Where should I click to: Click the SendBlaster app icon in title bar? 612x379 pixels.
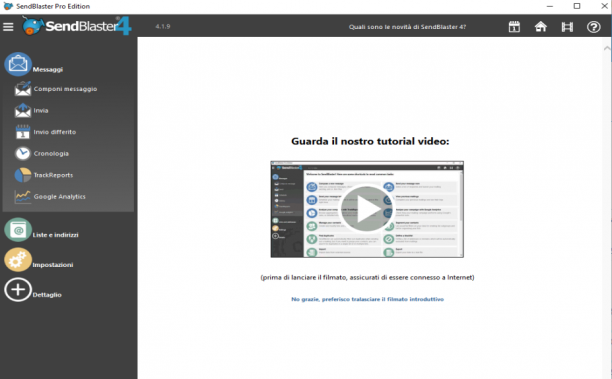(8, 6)
